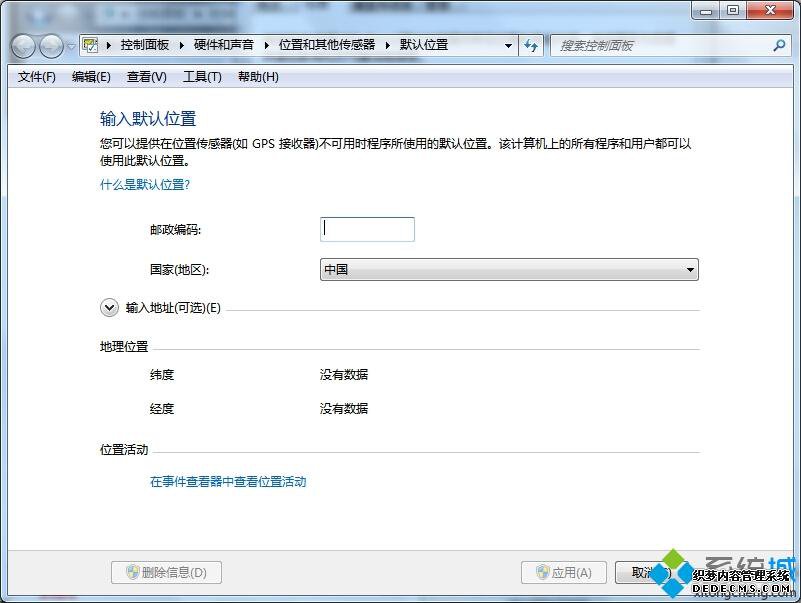Open the 什么是默认位置? help link
This screenshot has height=603, width=801.
tap(145, 184)
